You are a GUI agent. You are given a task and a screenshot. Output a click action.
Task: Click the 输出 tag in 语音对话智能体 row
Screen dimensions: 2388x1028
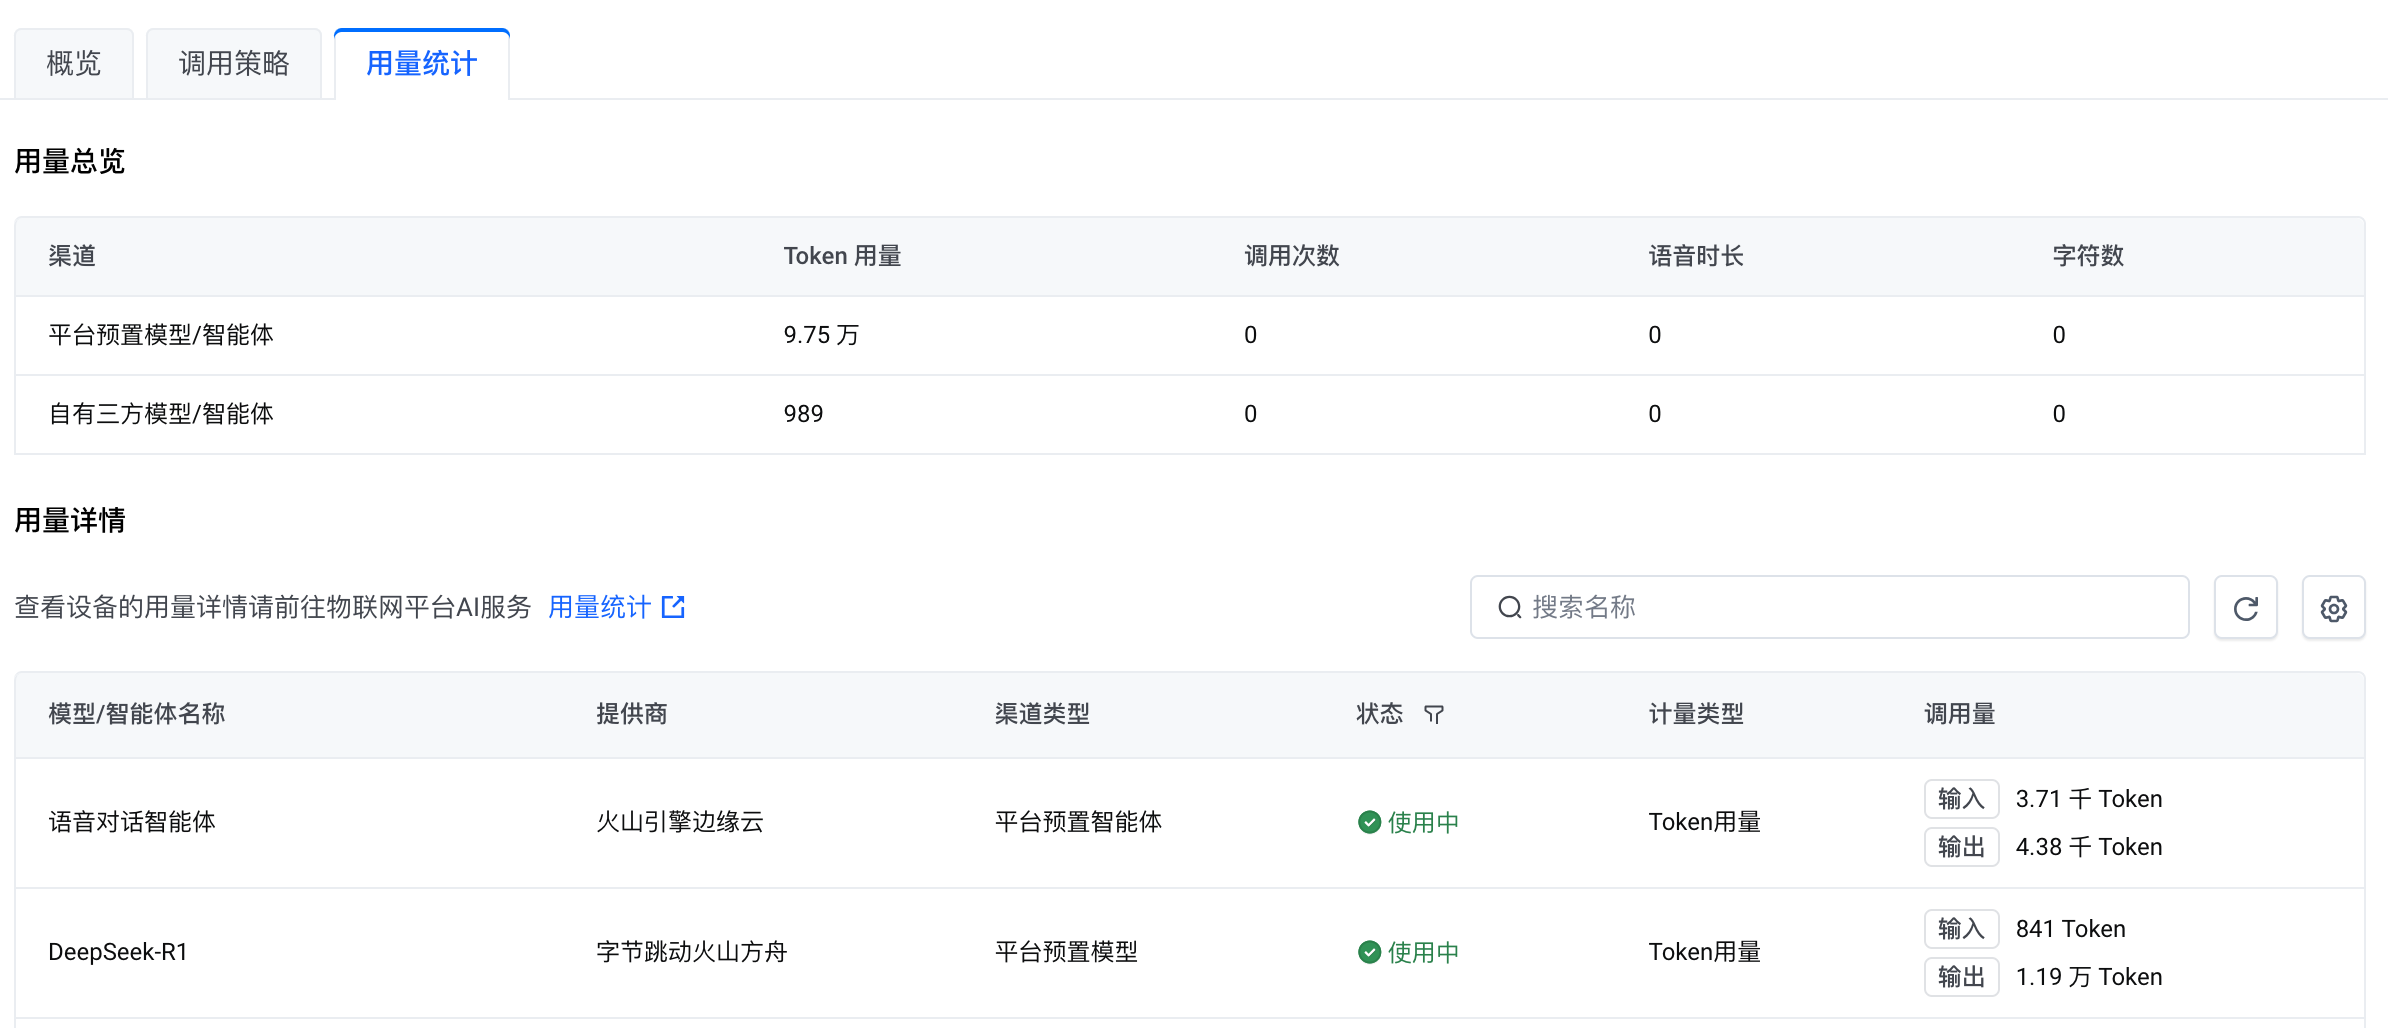(1960, 847)
